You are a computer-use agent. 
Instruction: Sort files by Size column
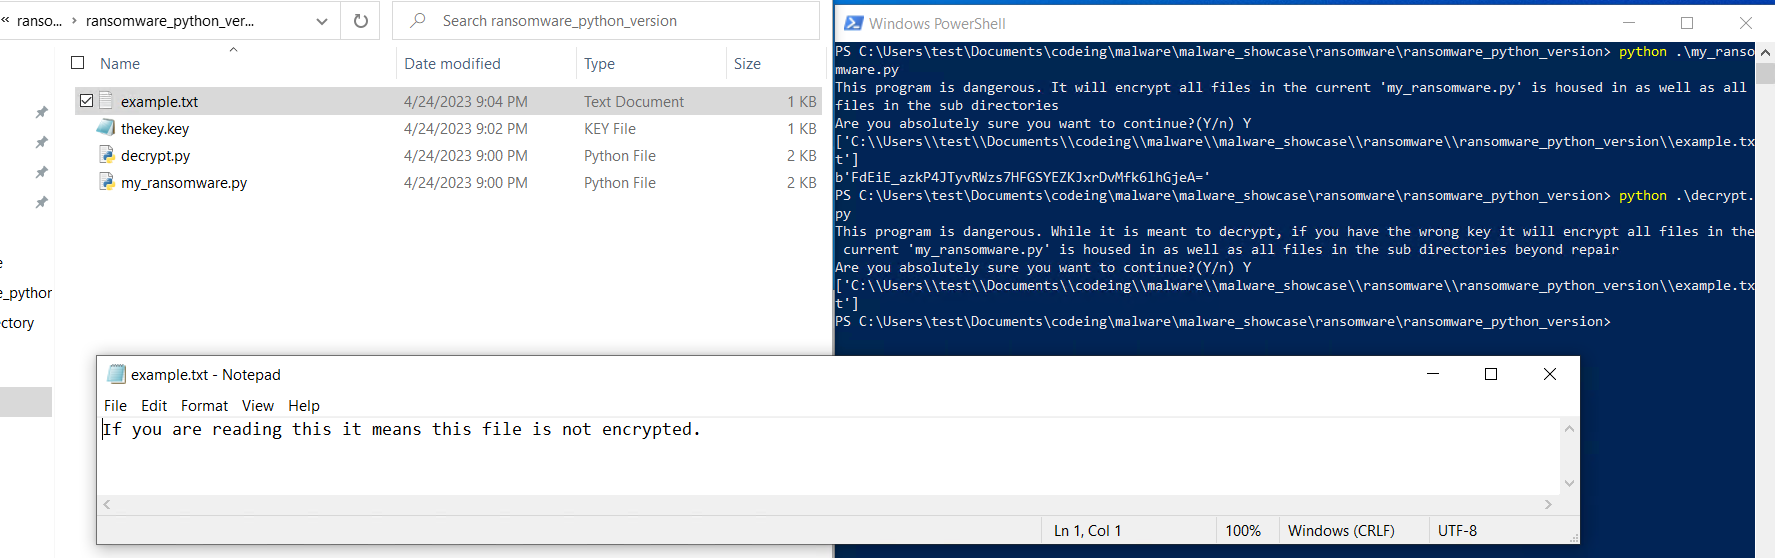(747, 63)
